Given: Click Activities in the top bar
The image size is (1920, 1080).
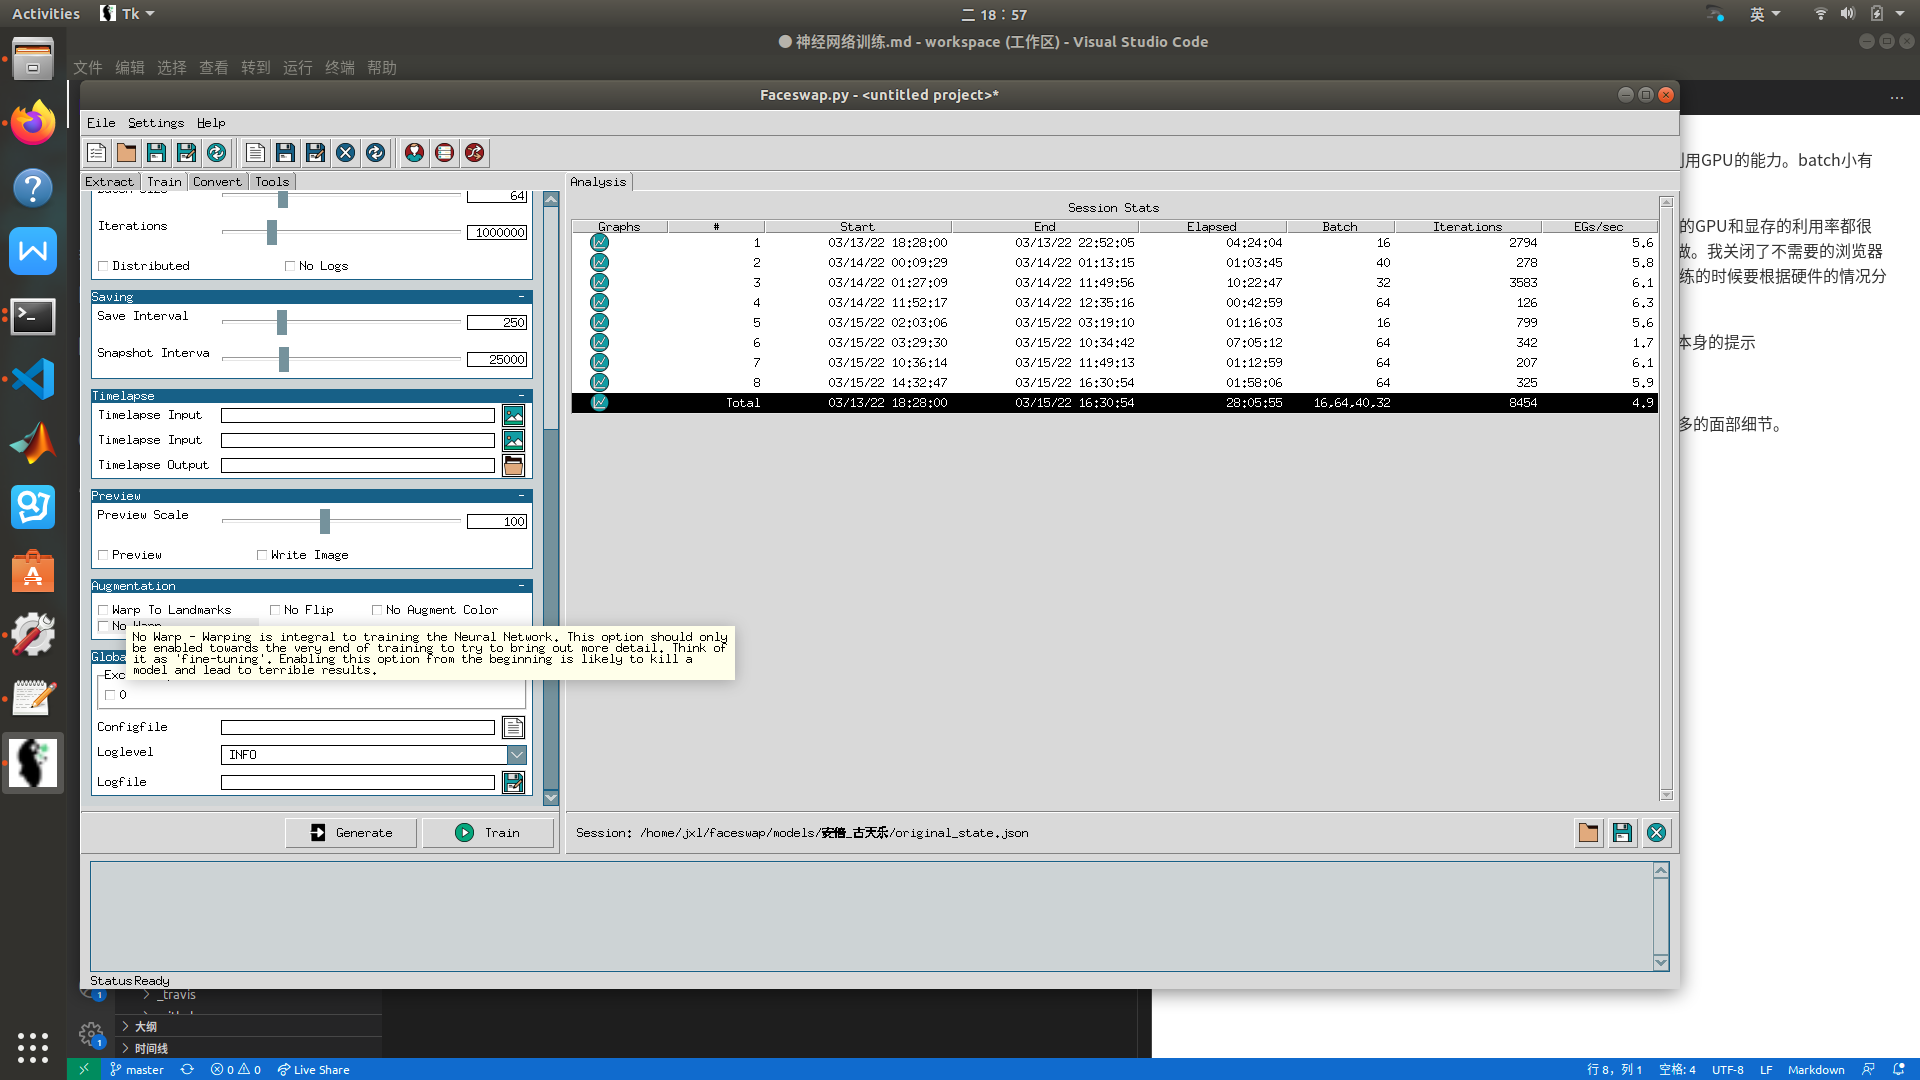Looking at the screenshot, I should click(46, 14).
